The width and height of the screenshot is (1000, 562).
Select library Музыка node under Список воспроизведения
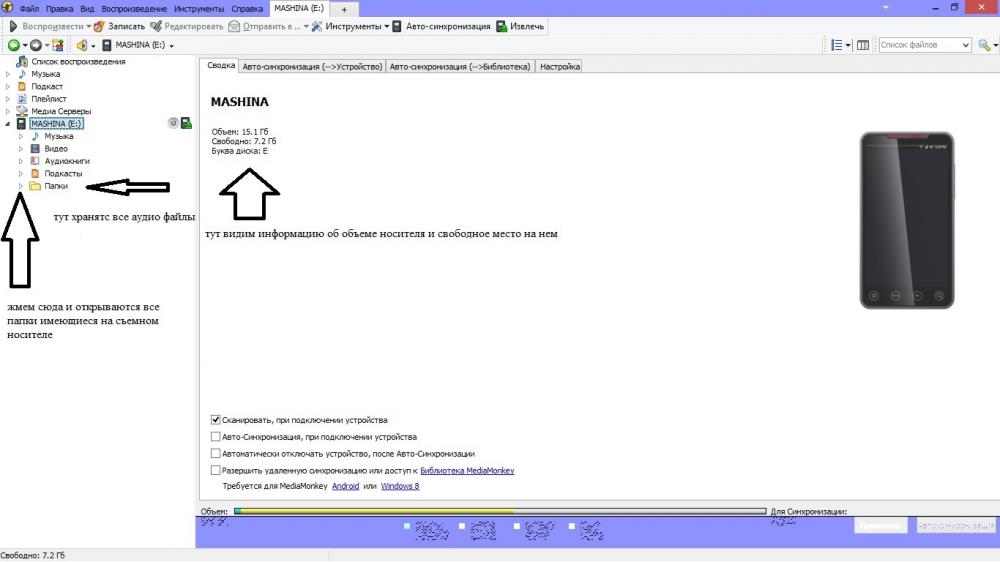46,74
